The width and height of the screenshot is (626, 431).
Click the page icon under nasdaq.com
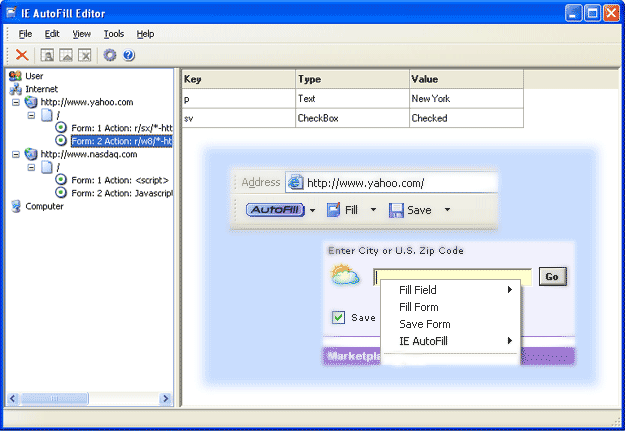click(x=47, y=167)
